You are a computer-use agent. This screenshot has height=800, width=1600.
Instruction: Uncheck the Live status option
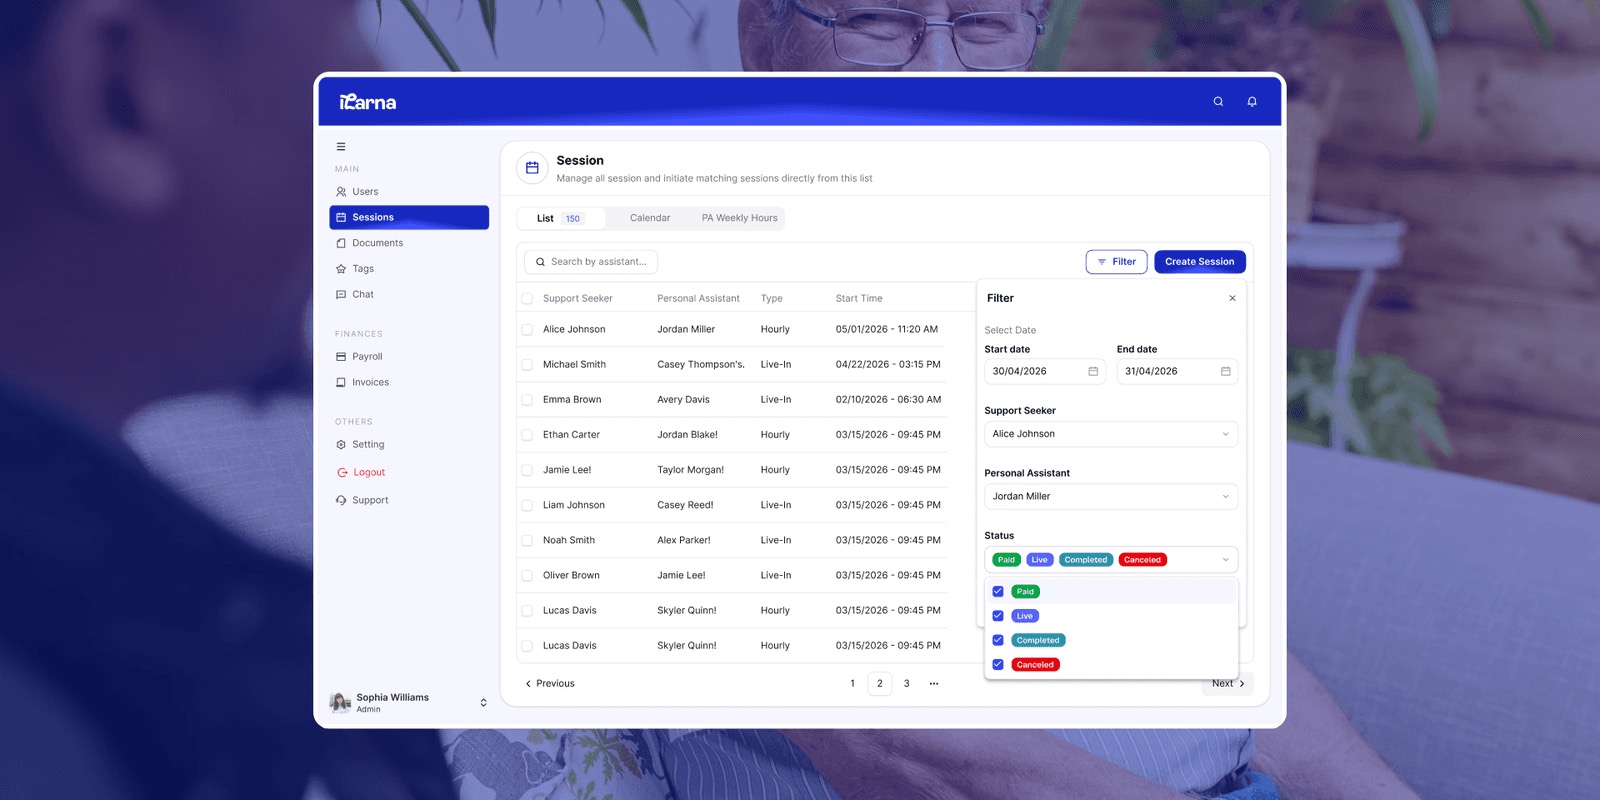click(998, 616)
